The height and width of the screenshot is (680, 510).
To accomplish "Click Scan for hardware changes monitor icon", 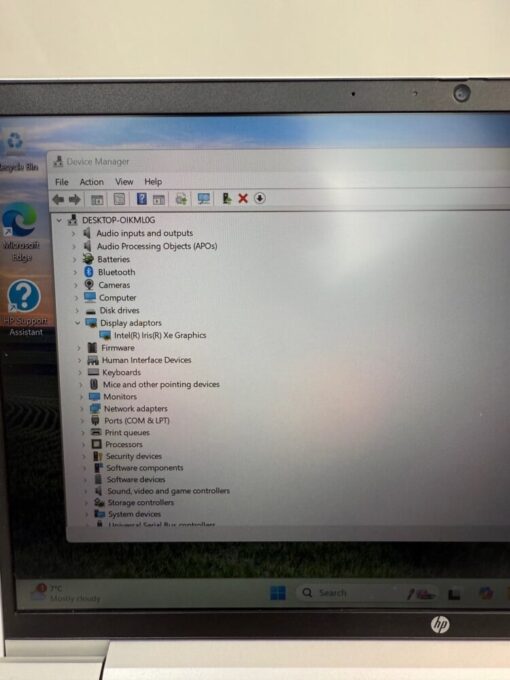I will [x=204, y=199].
